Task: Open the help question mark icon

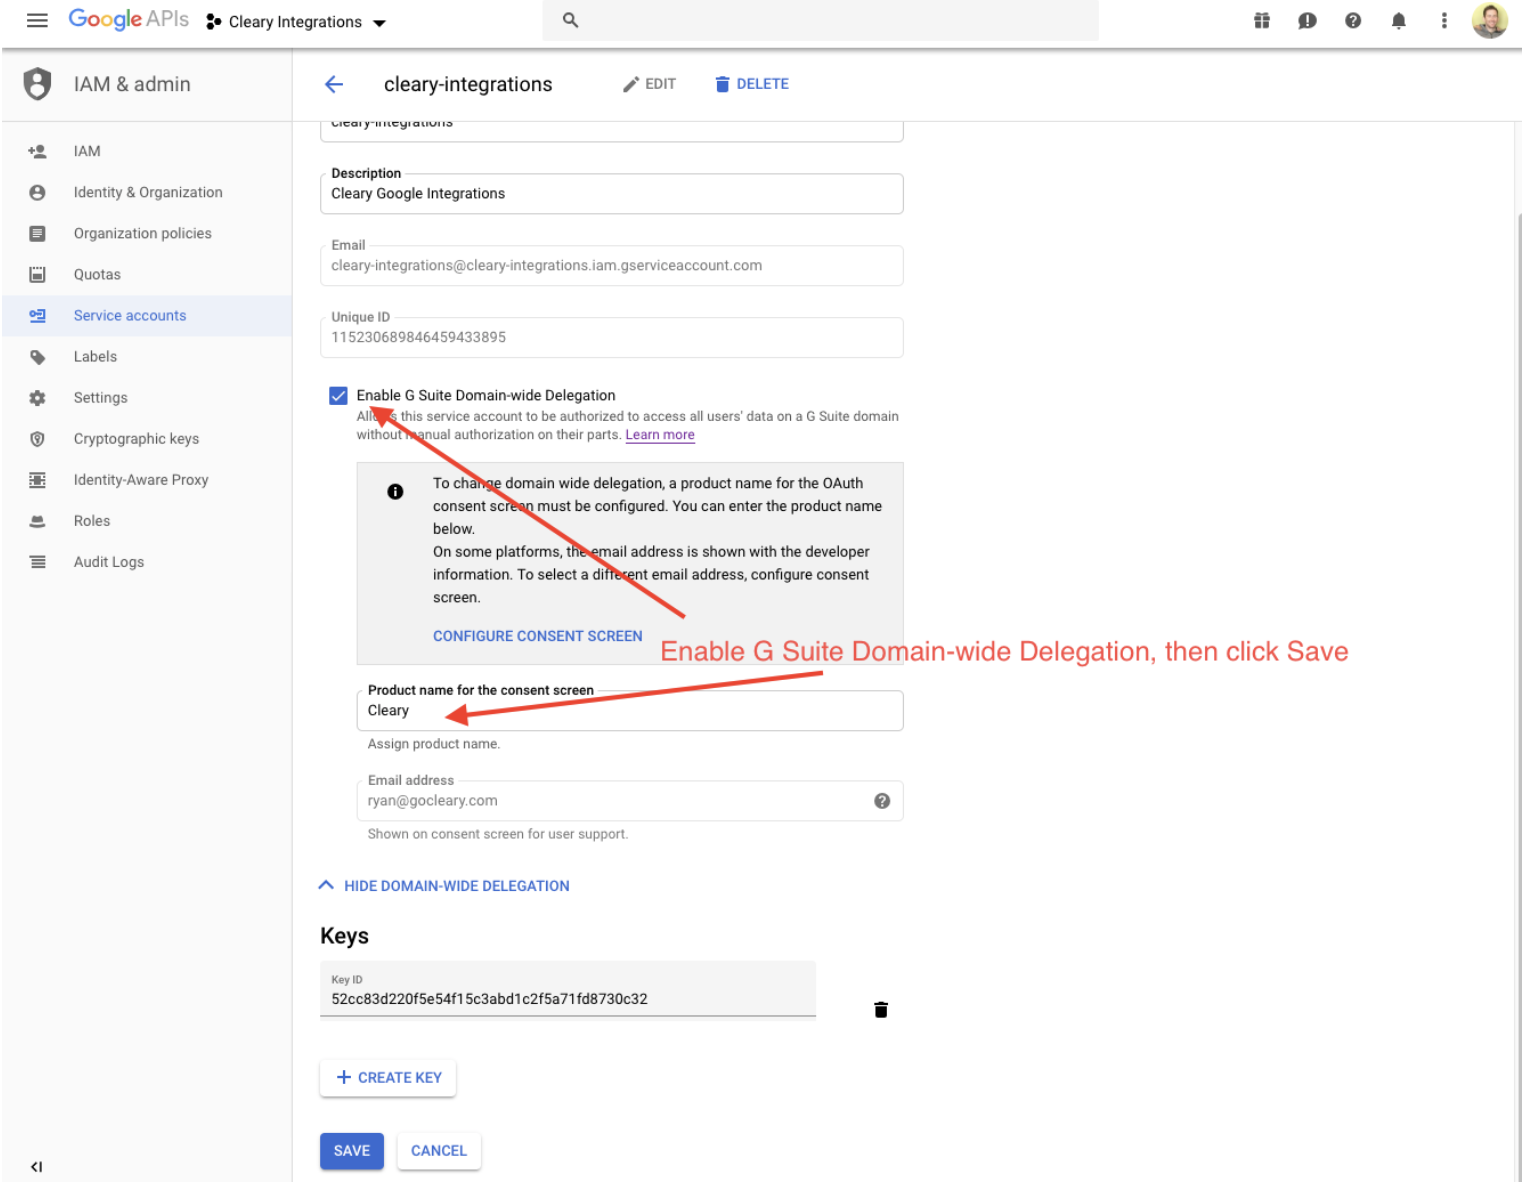Action: (x=1353, y=20)
